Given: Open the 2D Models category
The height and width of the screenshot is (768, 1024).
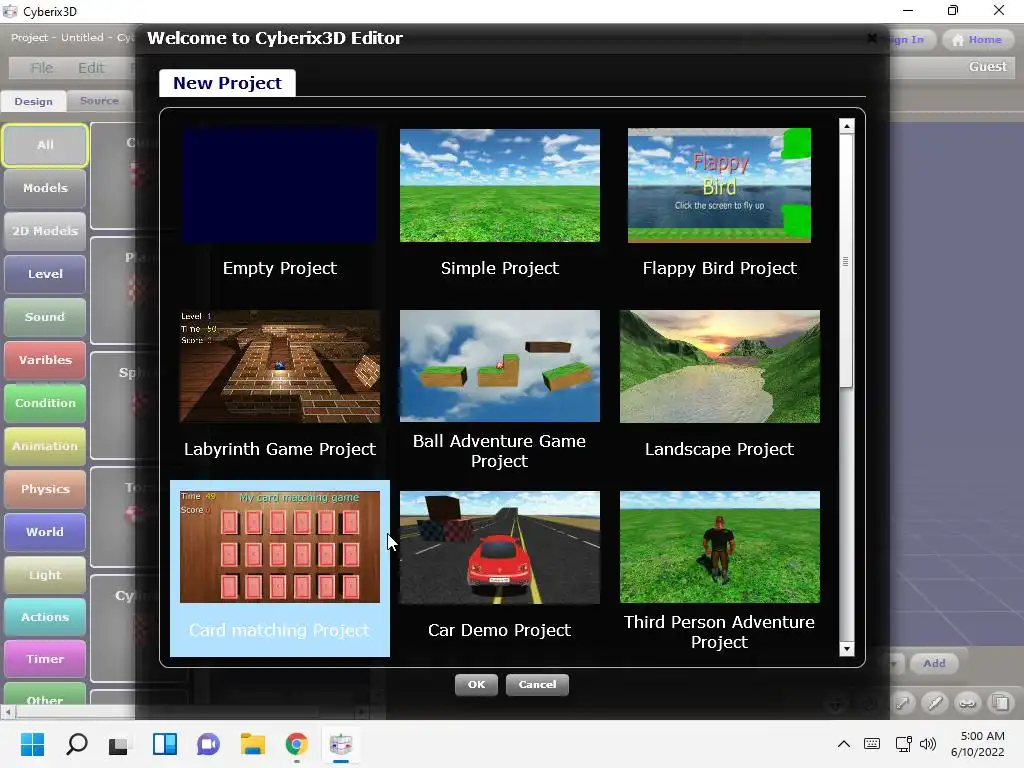Looking at the screenshot, I should pyautogui.click(x=45, y=231).
